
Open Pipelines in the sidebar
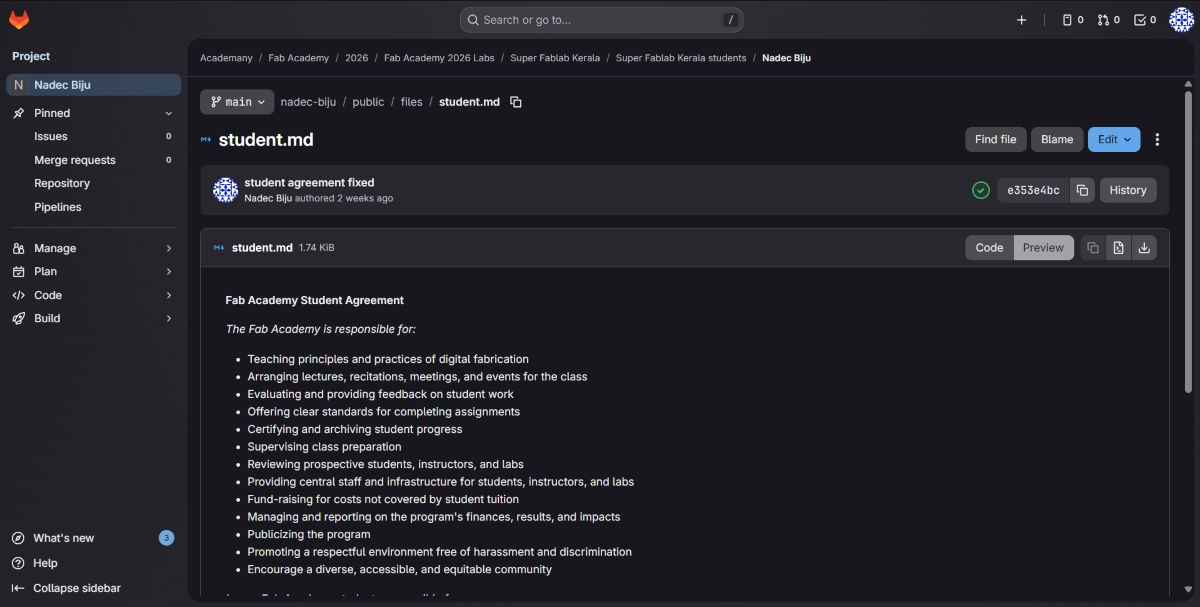tap(58, 207)
